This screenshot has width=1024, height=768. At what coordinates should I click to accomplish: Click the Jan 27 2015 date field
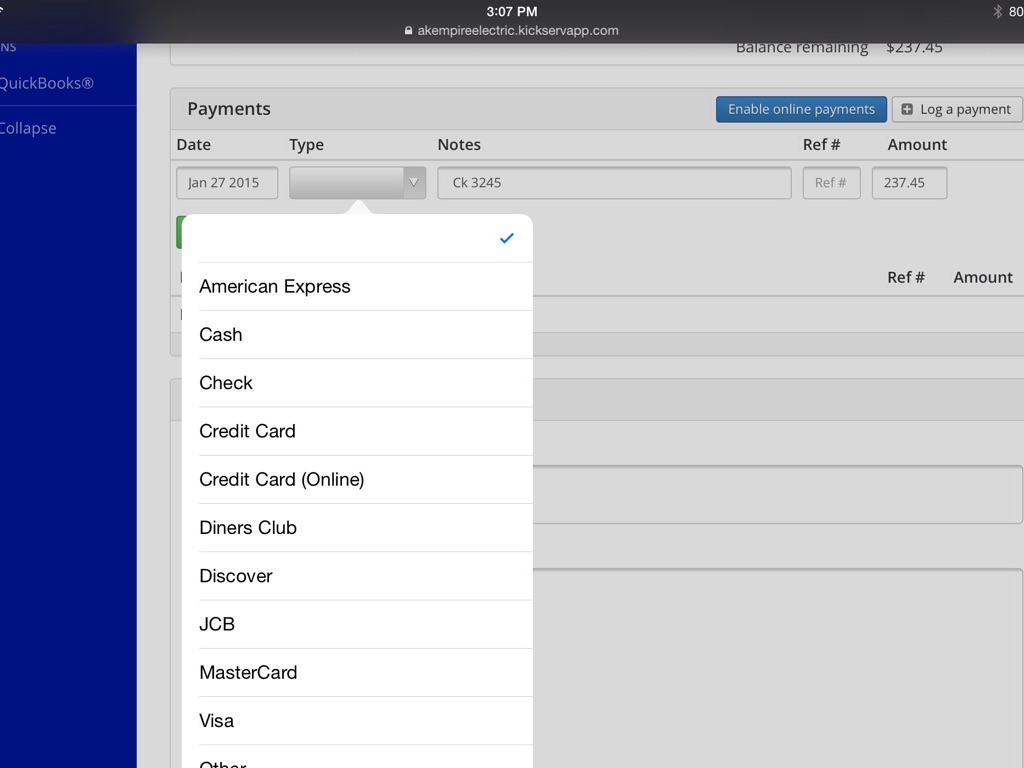click(x=227, y=183)
